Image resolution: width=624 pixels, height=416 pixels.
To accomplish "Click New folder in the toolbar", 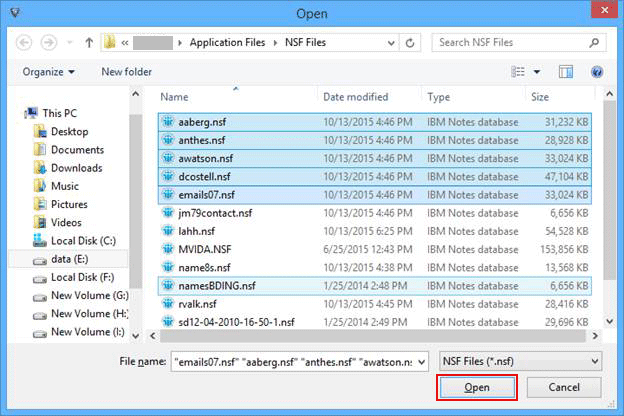I will point(126,72).
